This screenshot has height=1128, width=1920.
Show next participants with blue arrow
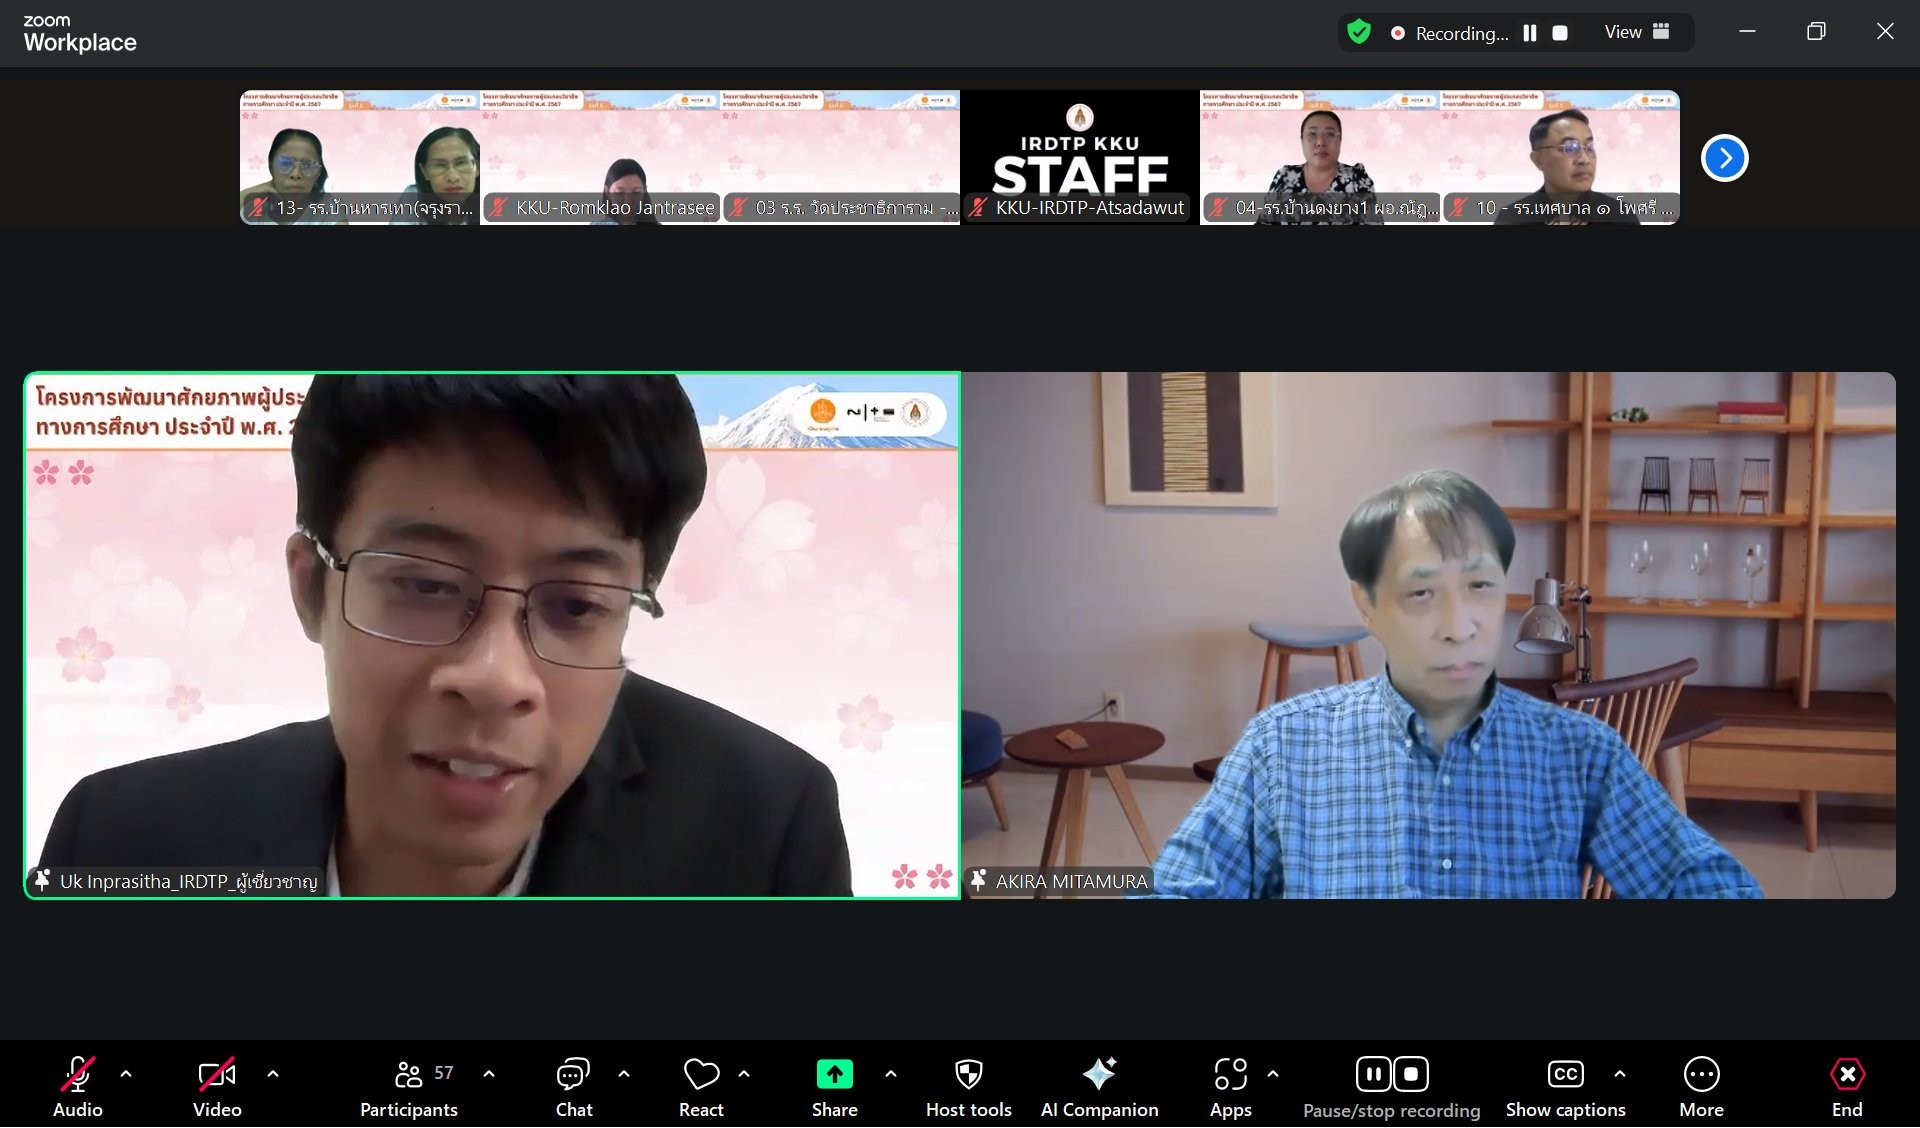(x=1724, y=158)
